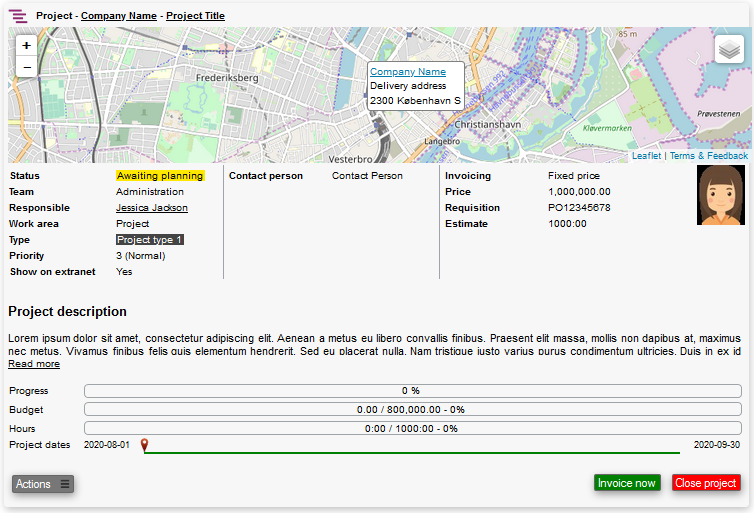Click the Project type 1 tag

tap(150, 240)
